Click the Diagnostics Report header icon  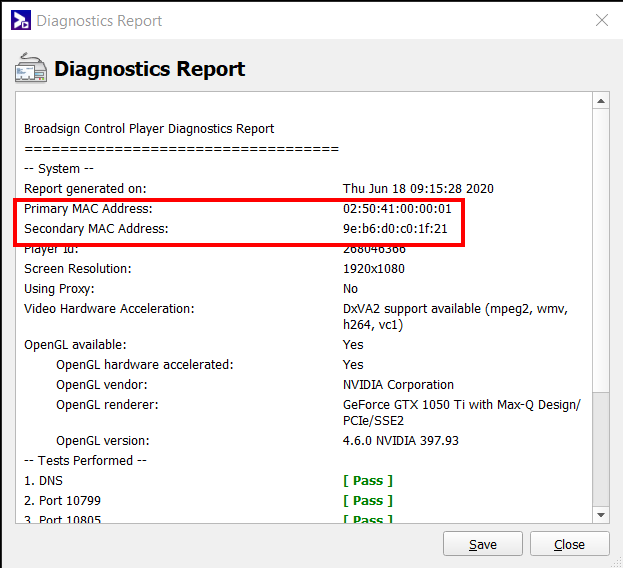(31, 69)
